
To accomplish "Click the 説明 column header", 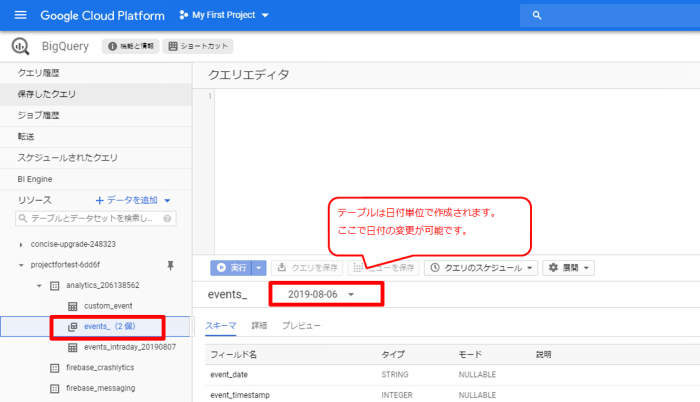I will (543, 355).
